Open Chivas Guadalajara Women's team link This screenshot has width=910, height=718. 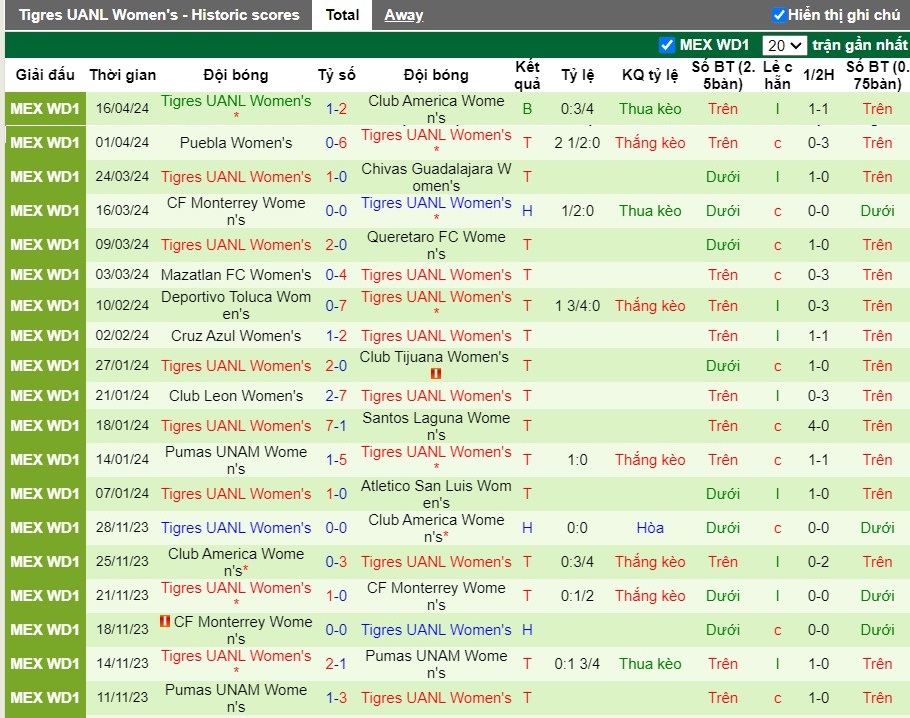[x=436, y=177]
